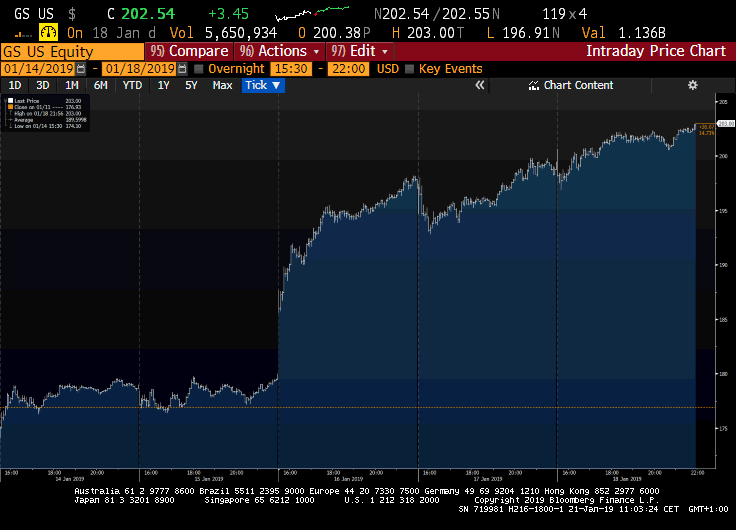The height and width of the screenshot is (530, 736).
Task: Select the YTD range tab
Action: pyautogui.click(x=132, y=85)
